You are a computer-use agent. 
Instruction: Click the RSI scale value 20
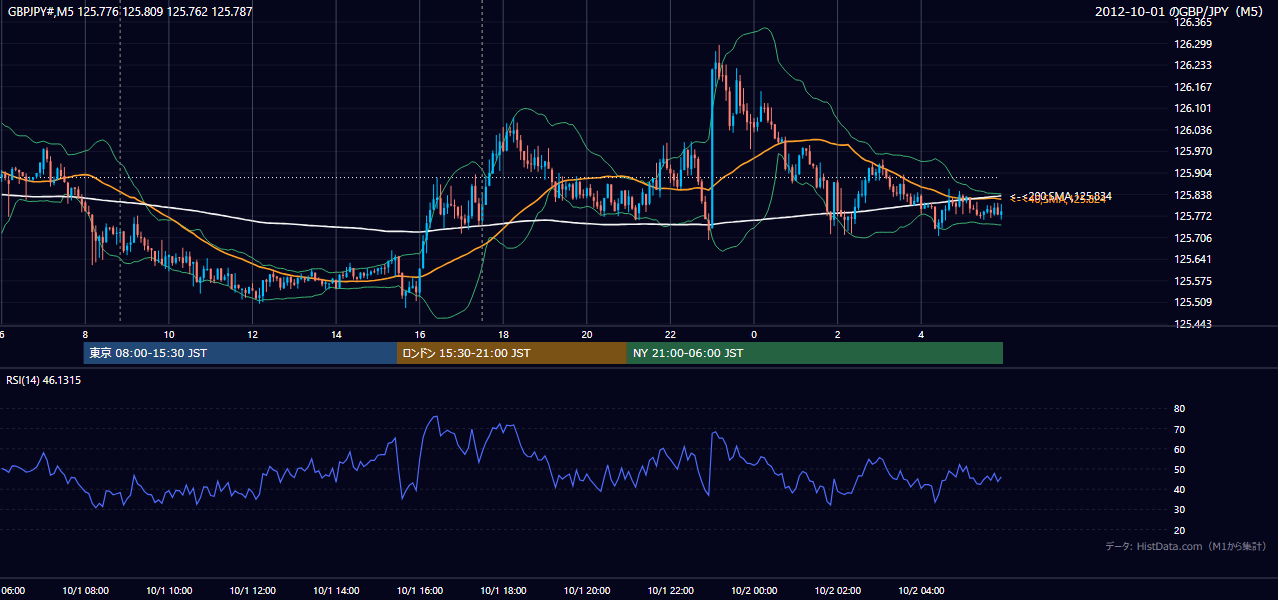(1179, 531)
